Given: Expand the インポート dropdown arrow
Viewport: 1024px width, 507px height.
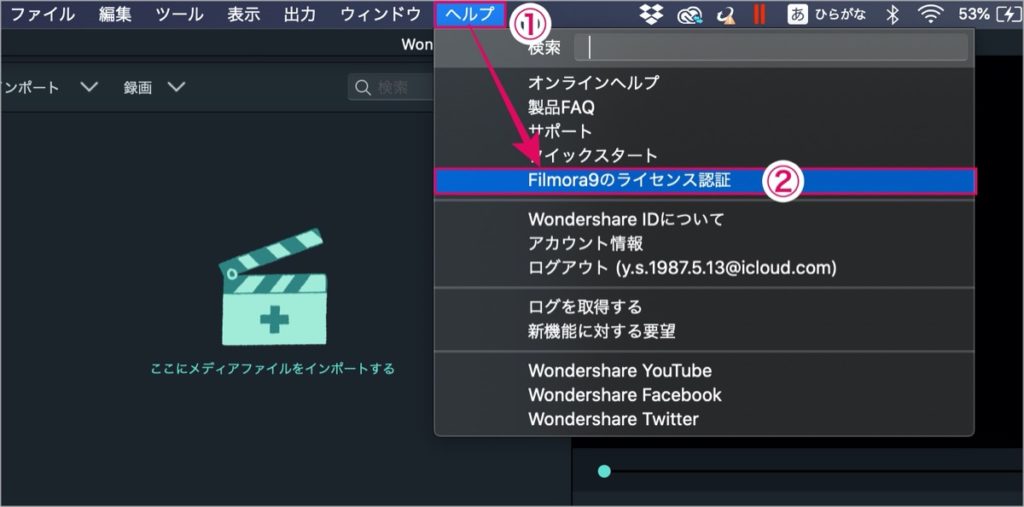Looking at the screenshot, I should point(89,87).
